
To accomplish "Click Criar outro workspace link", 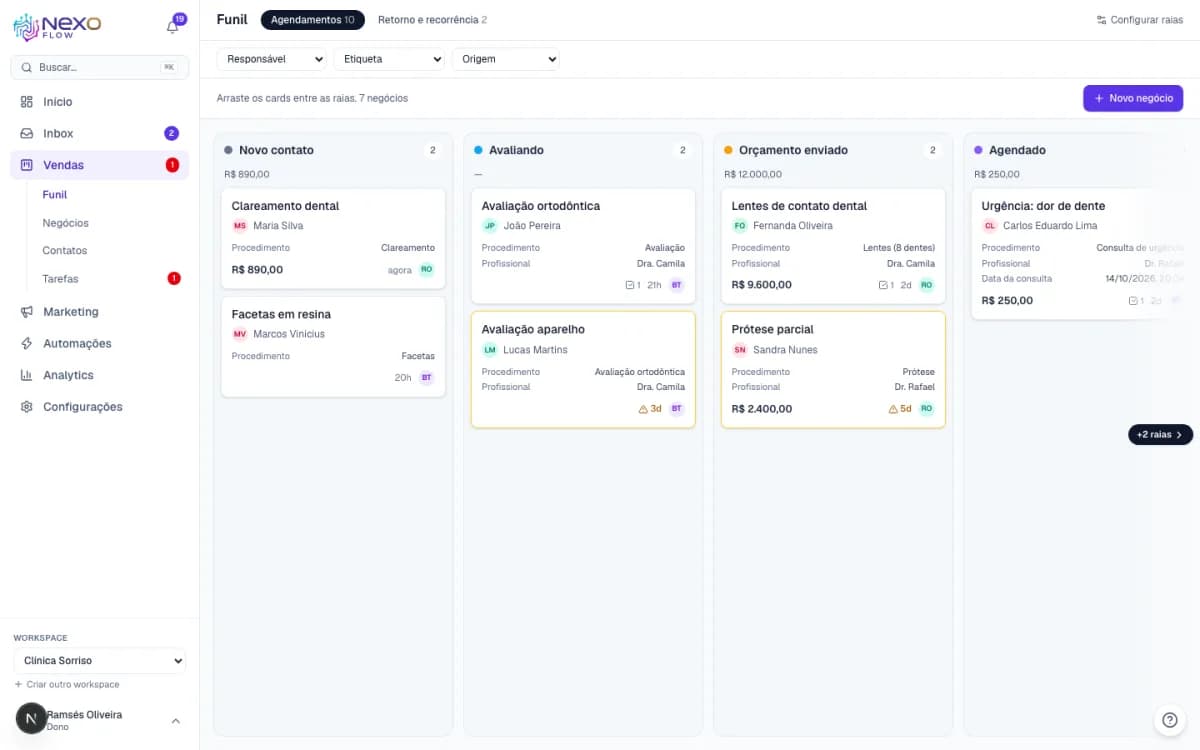I will point(67,685).
